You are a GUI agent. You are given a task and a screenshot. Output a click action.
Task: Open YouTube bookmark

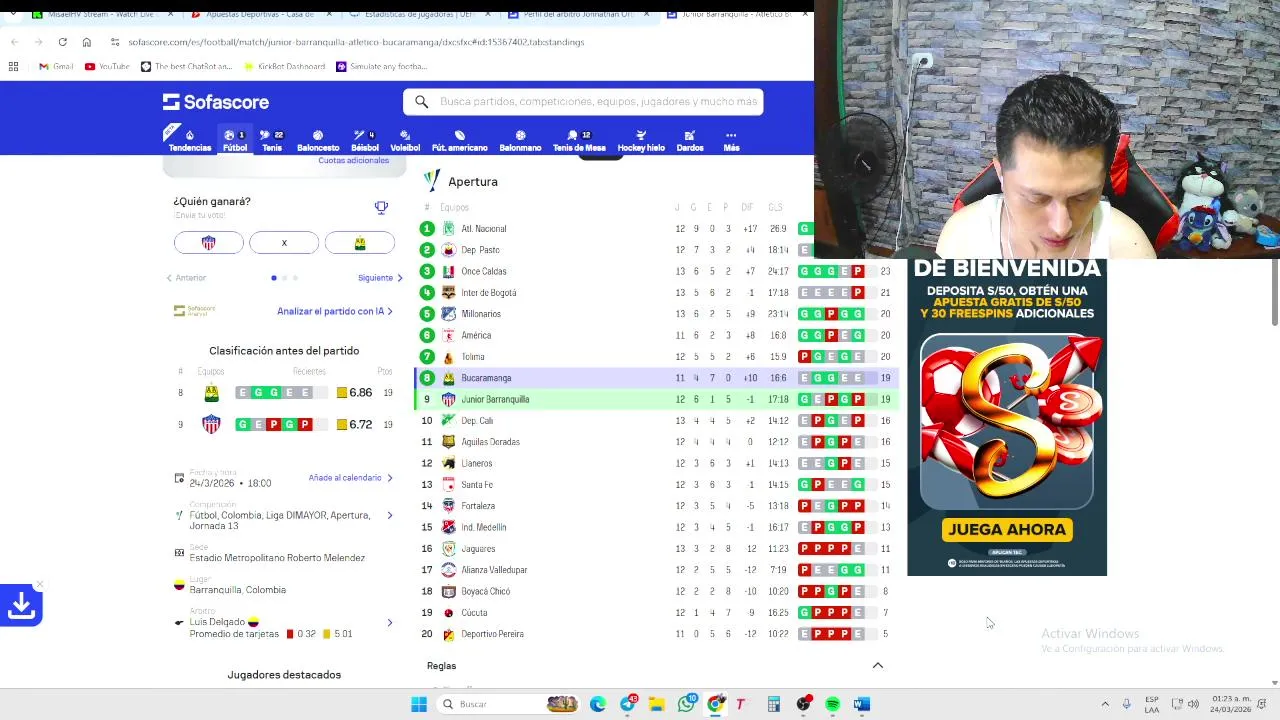coord(107,66)
